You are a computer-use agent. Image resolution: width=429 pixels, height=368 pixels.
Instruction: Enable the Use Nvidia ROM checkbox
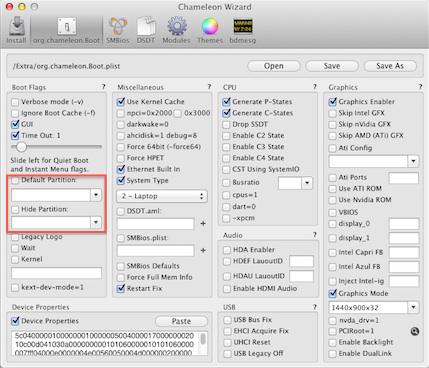(332, 200)
